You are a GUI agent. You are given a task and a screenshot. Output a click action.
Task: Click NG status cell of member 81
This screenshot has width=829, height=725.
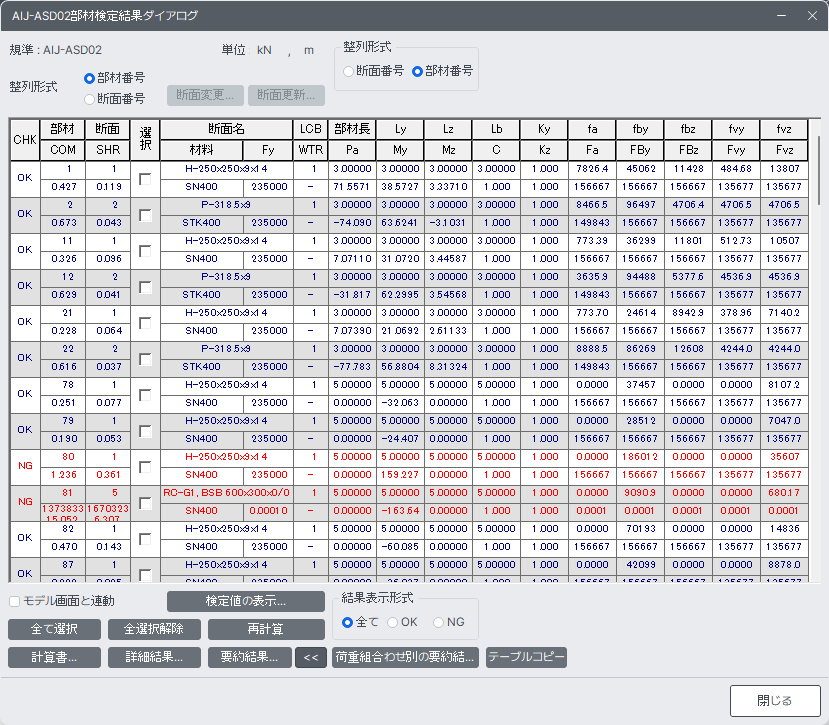pos(25,502)
